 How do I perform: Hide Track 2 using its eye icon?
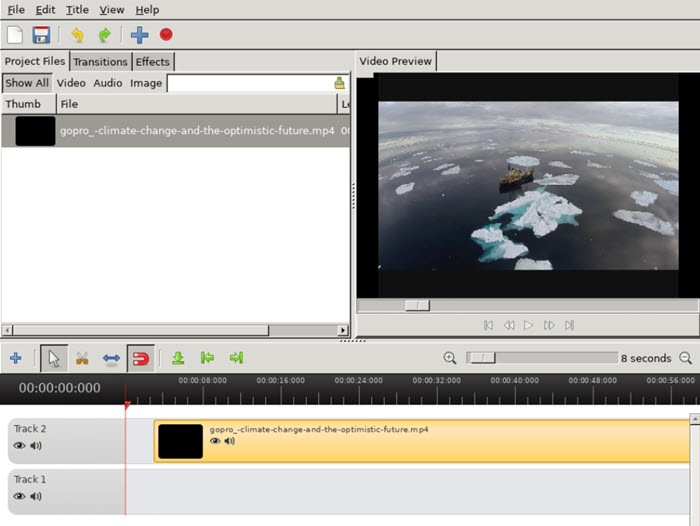tap(19, 446)
